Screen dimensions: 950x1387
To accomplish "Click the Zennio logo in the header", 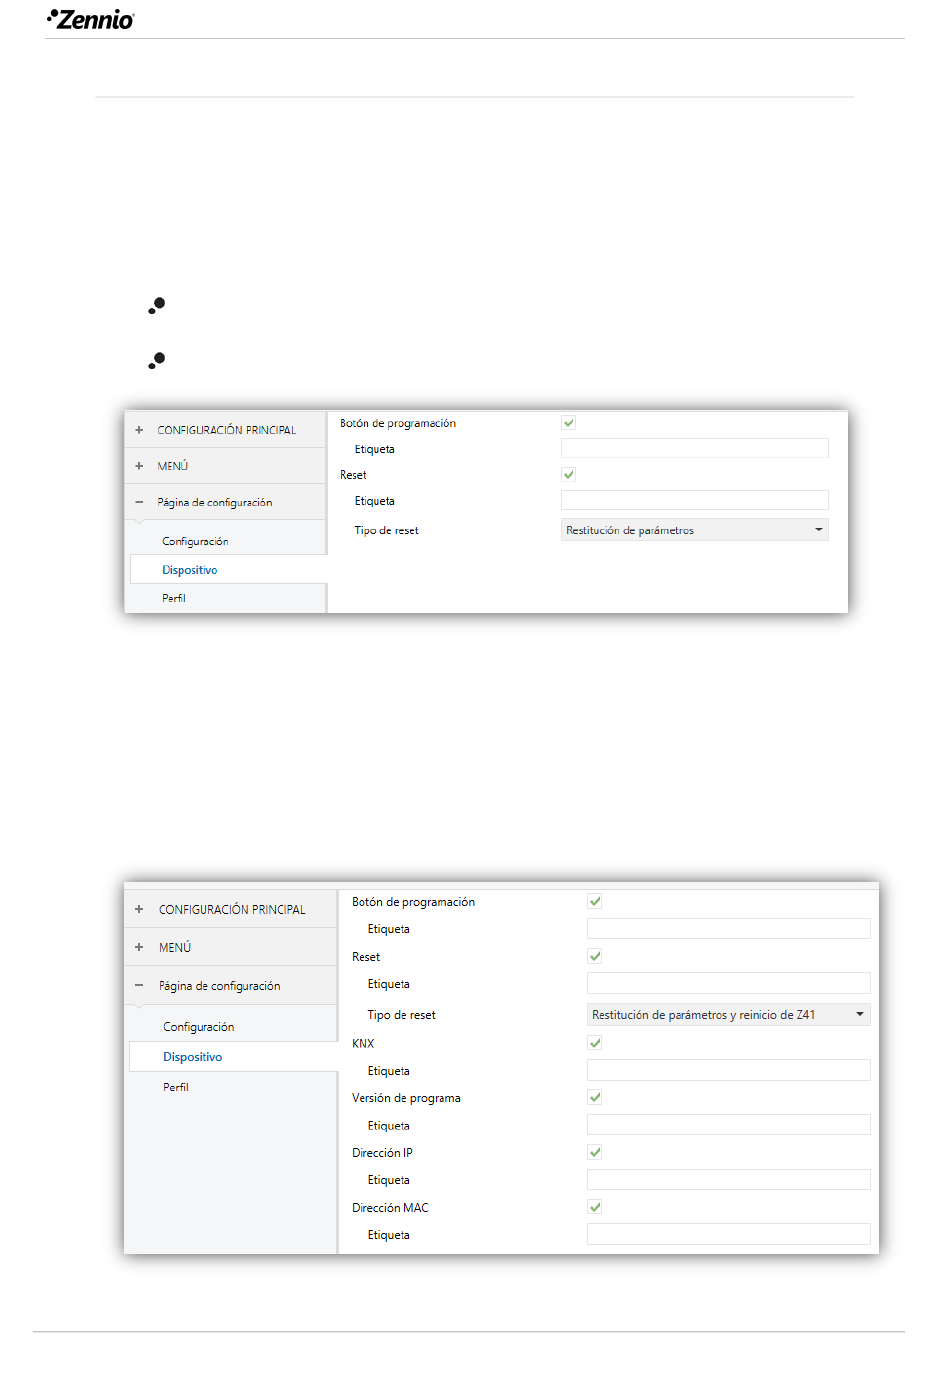I will tap(91, 19).
